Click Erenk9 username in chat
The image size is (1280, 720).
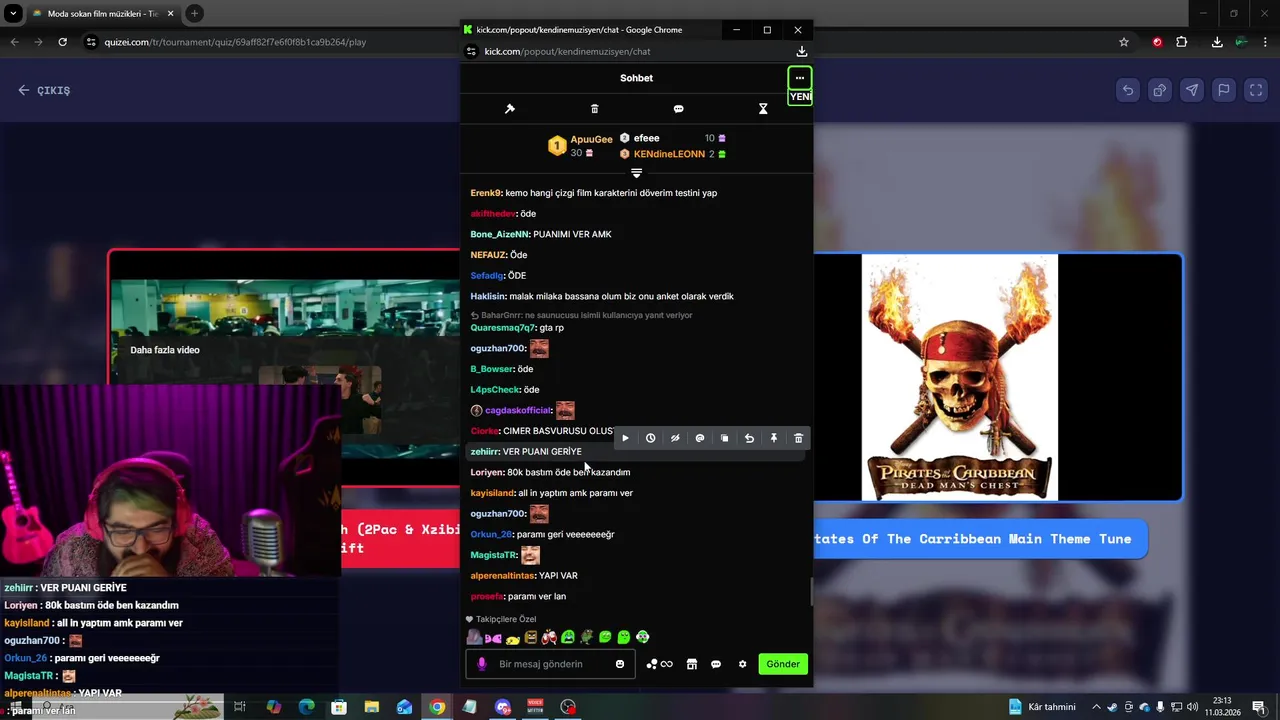(x=486, y=193)
